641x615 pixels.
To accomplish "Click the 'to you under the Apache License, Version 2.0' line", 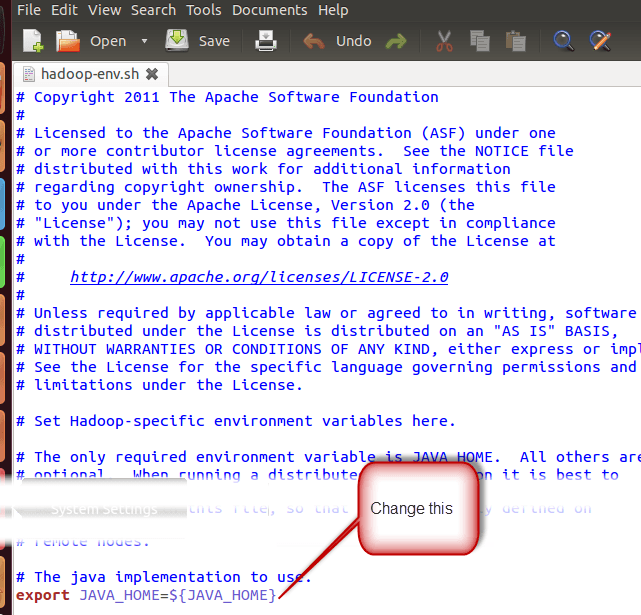I will click(245, 205).
